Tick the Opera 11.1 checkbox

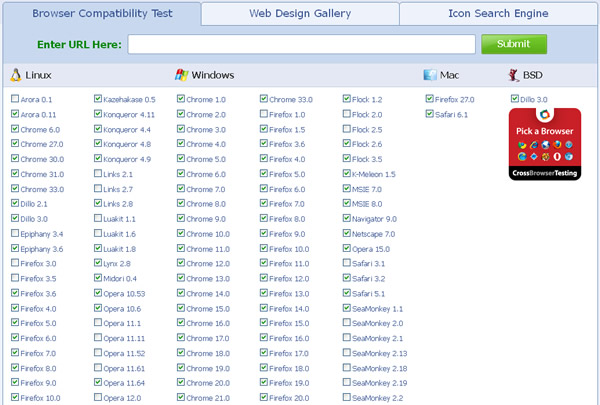98,324
